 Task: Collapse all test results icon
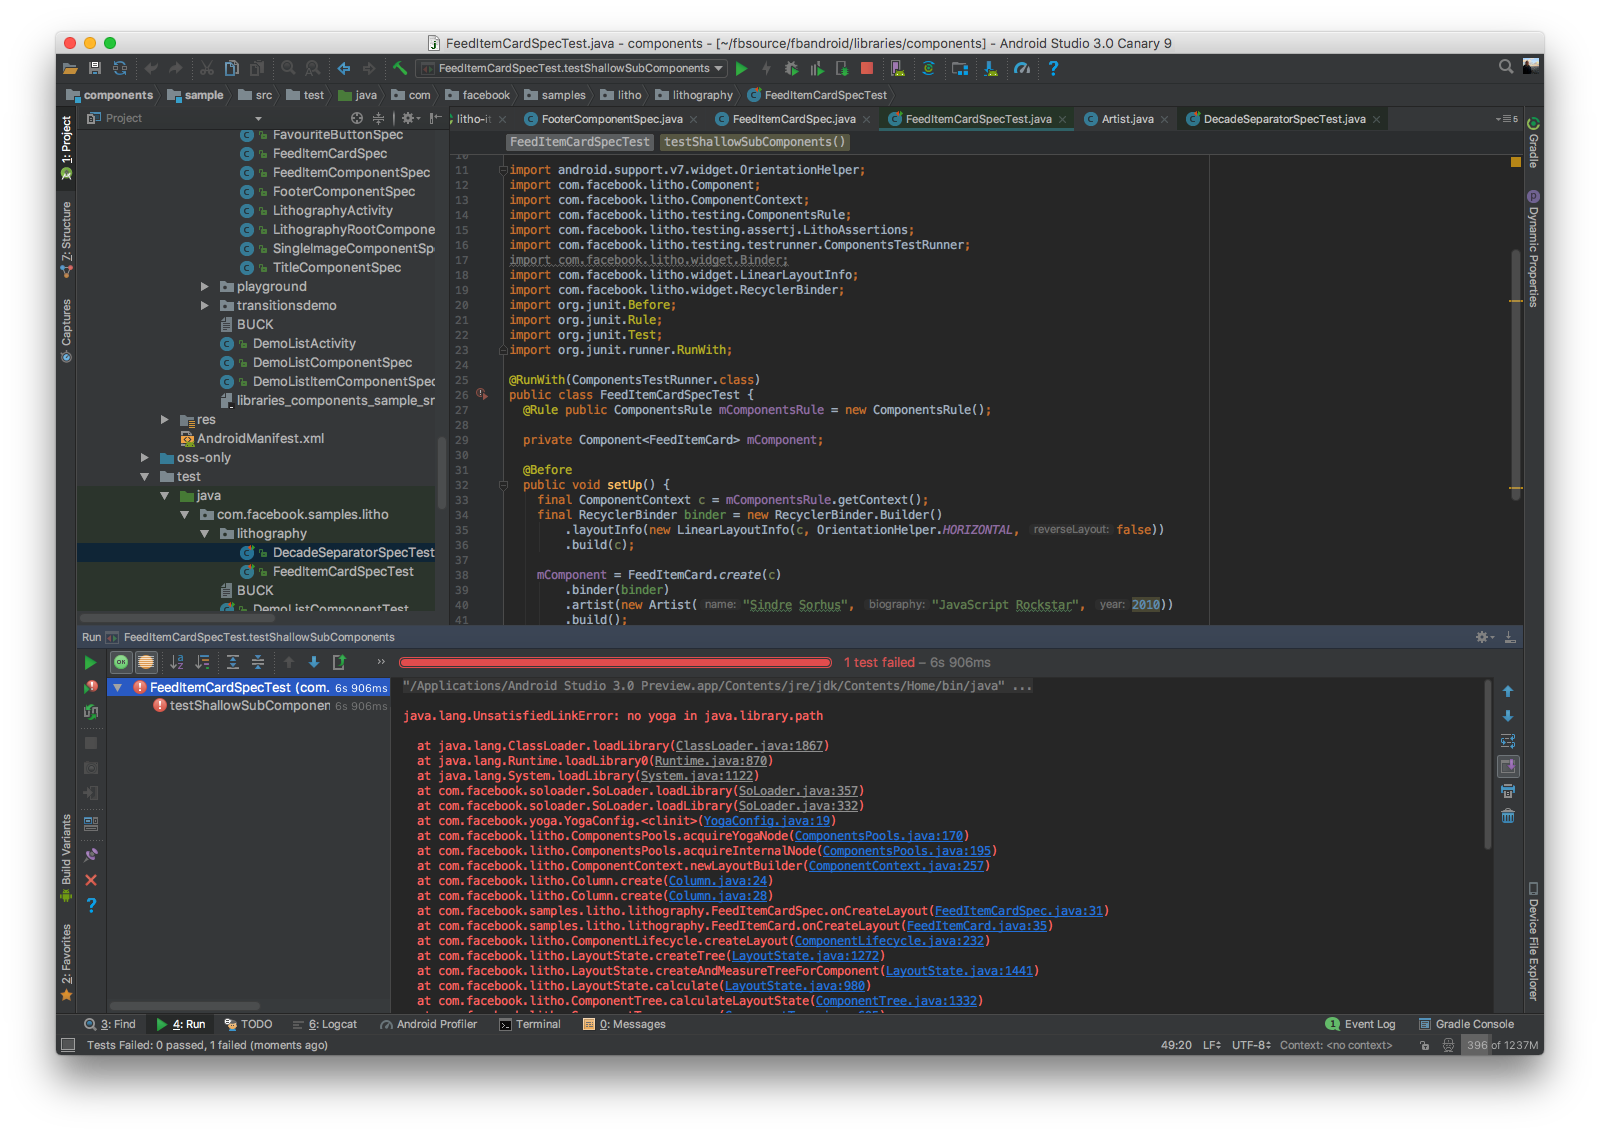point(258,662)
